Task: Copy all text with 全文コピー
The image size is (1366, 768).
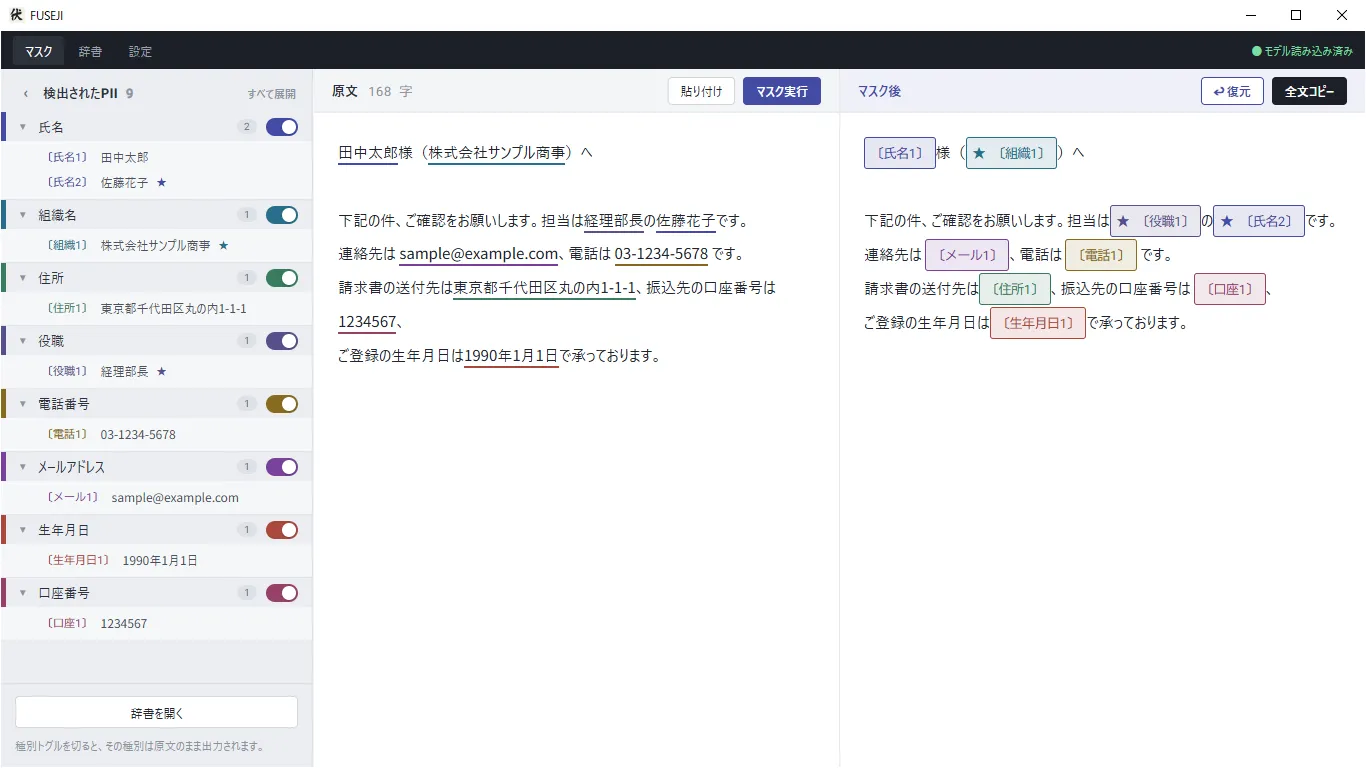Action: click(x=1309, y=91)
